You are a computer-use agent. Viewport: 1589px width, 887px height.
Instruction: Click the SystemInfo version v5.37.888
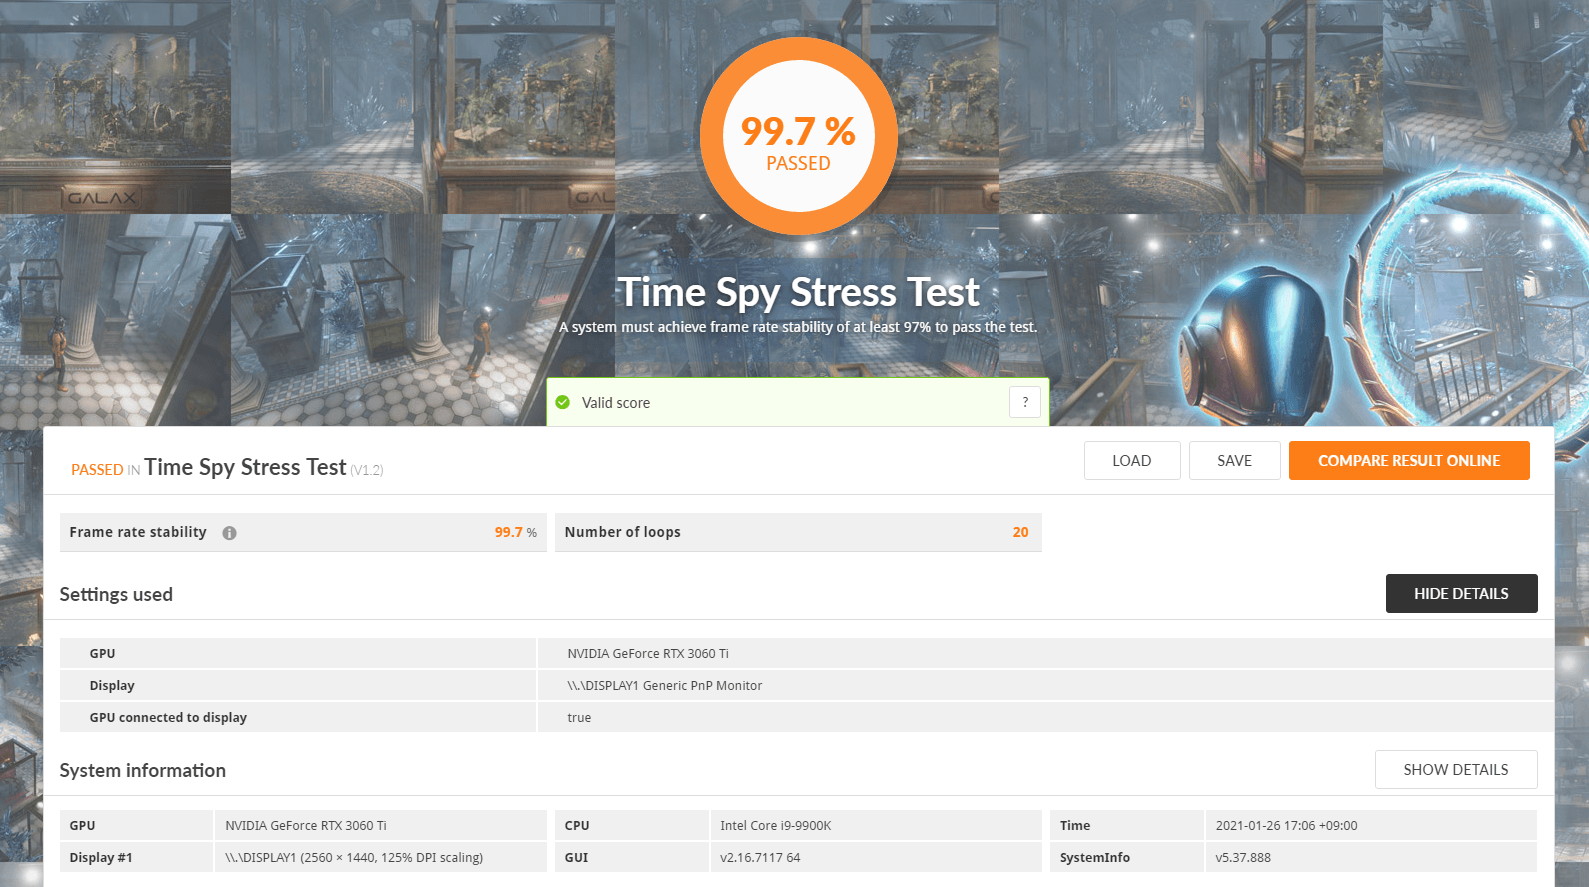tap(1243, 858)
